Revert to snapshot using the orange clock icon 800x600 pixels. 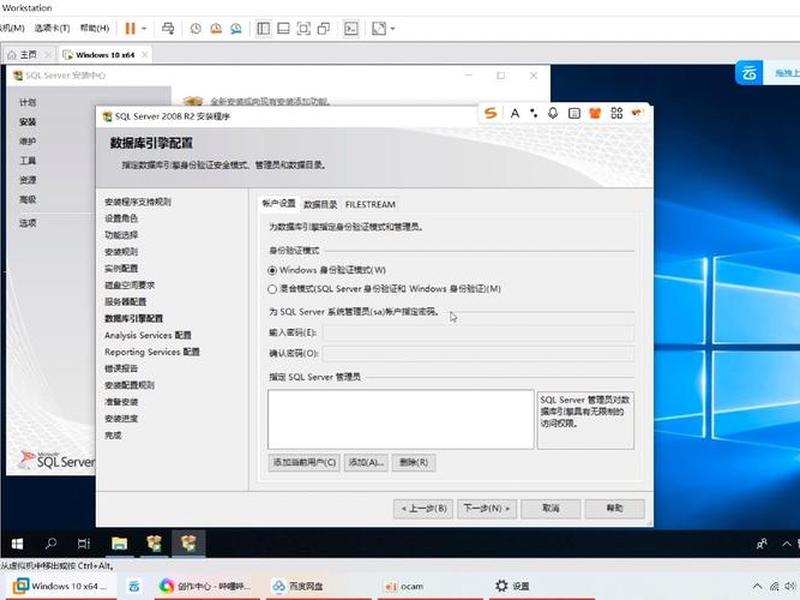216,29
